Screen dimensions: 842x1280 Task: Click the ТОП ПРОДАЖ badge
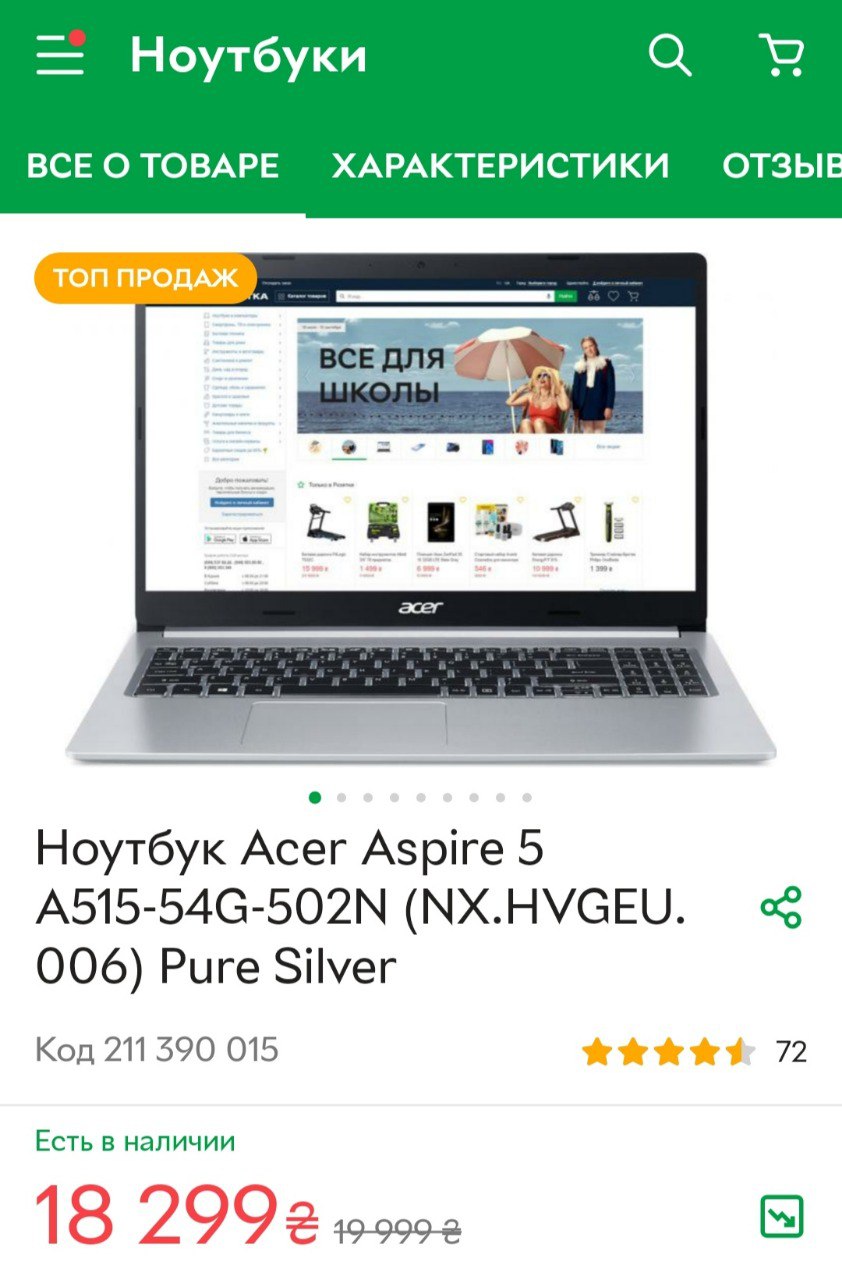click(x=145, y=278)
